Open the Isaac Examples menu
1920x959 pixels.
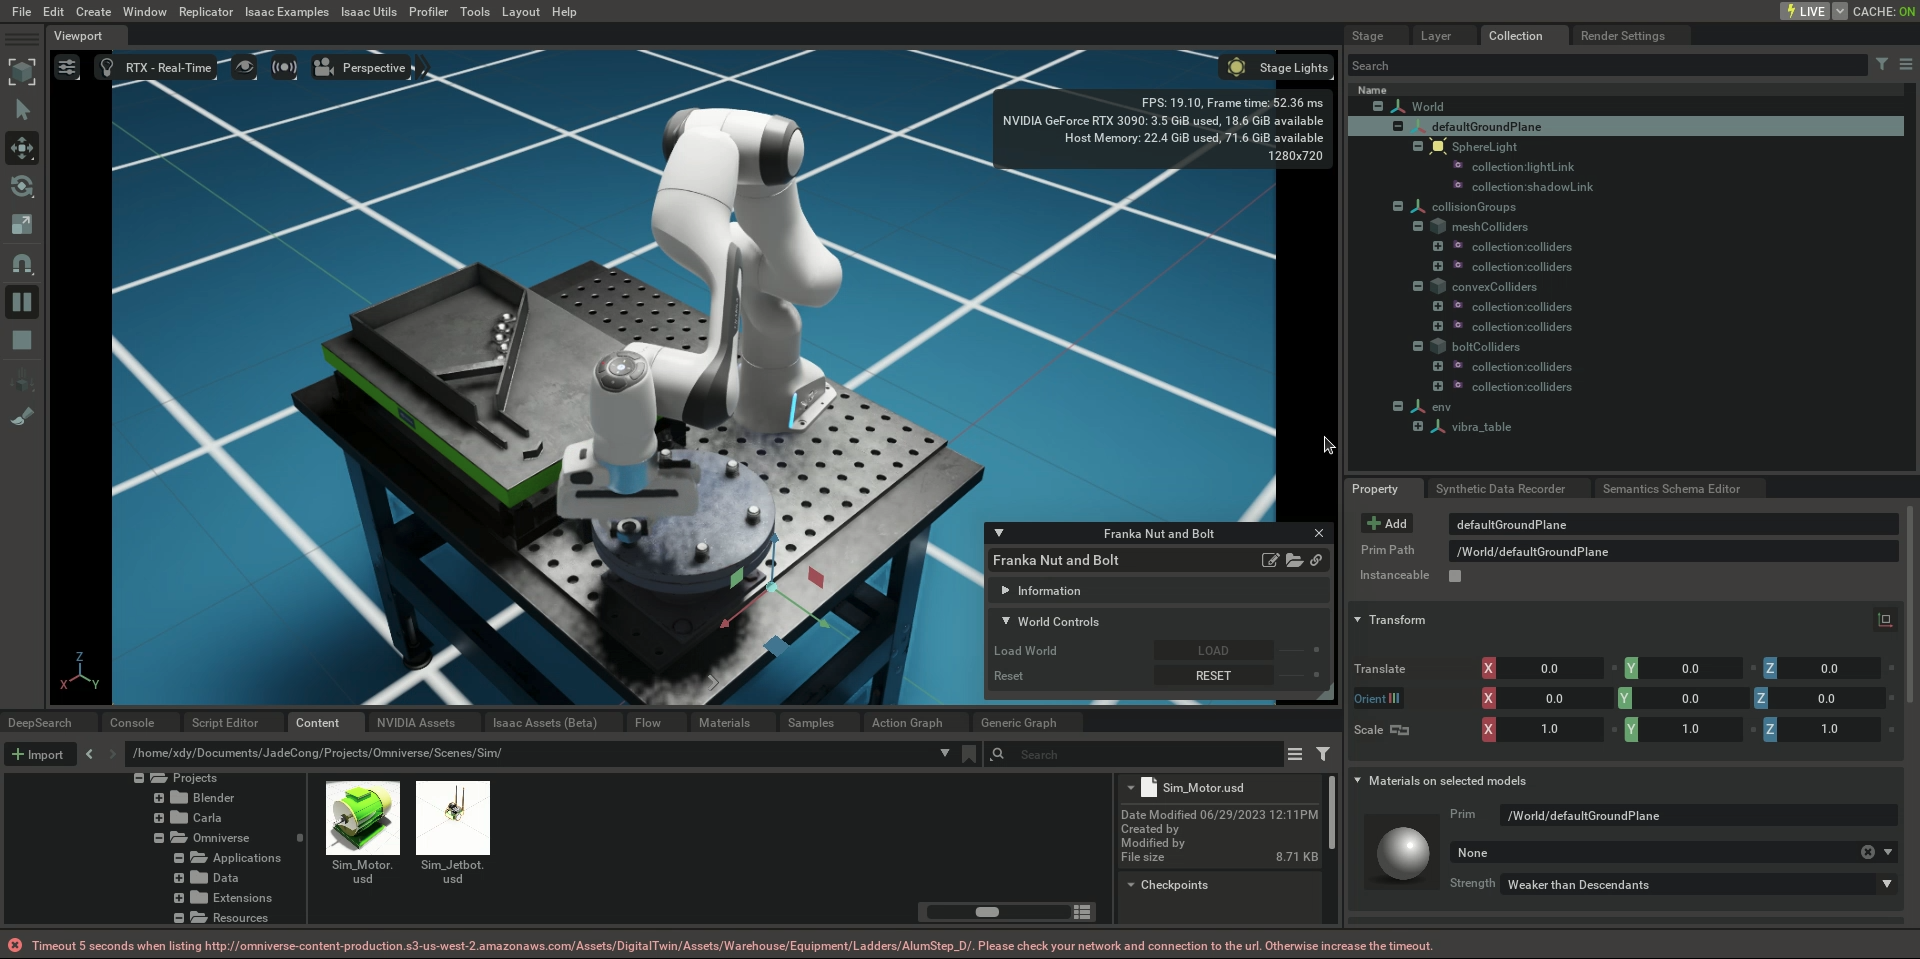pos(286,11)
